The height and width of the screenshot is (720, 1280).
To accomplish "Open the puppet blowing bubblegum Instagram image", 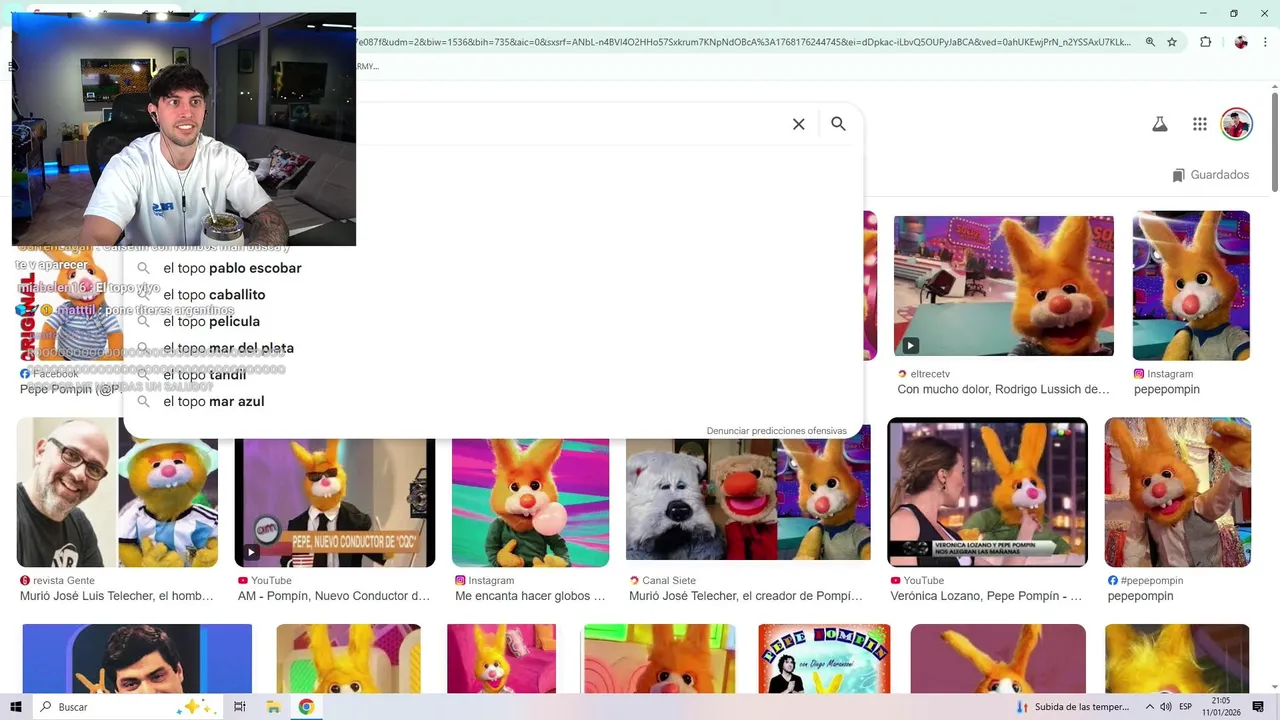I will pos(530,502).
